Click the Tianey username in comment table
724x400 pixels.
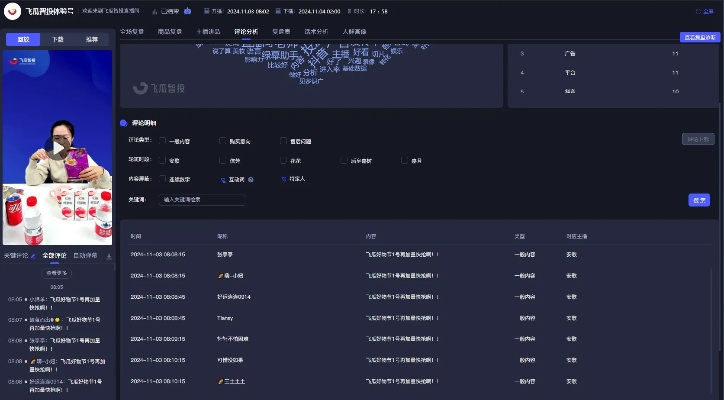pos(226,317)
